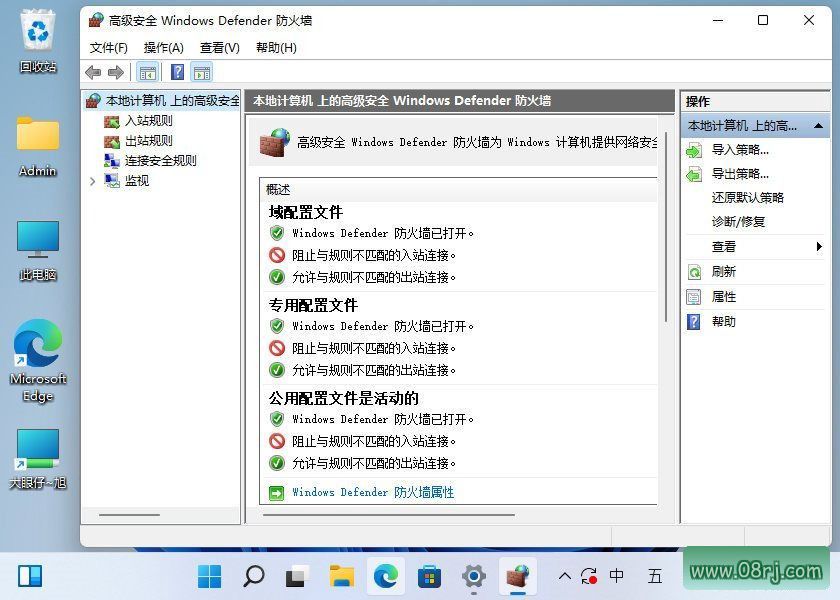Viewport: 840px width, 600px height.
Task: Select 出站规则 in the tree
Action: [148, 141]
